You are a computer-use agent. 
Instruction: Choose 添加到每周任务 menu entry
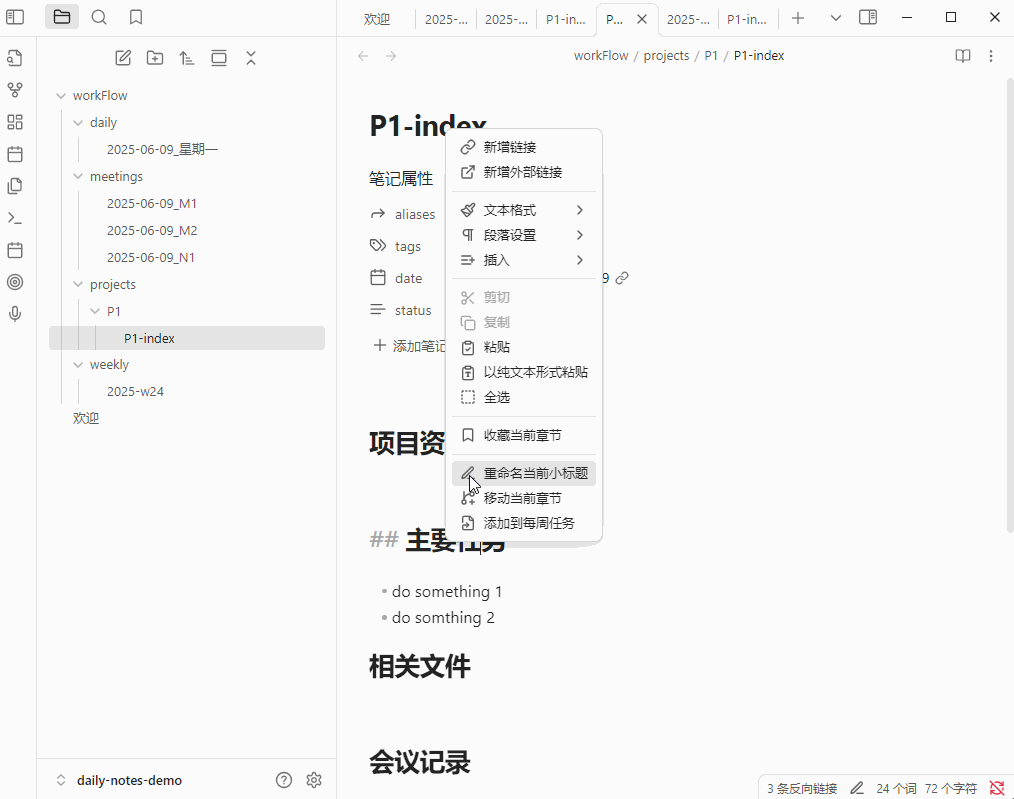[x=524, y=523]
